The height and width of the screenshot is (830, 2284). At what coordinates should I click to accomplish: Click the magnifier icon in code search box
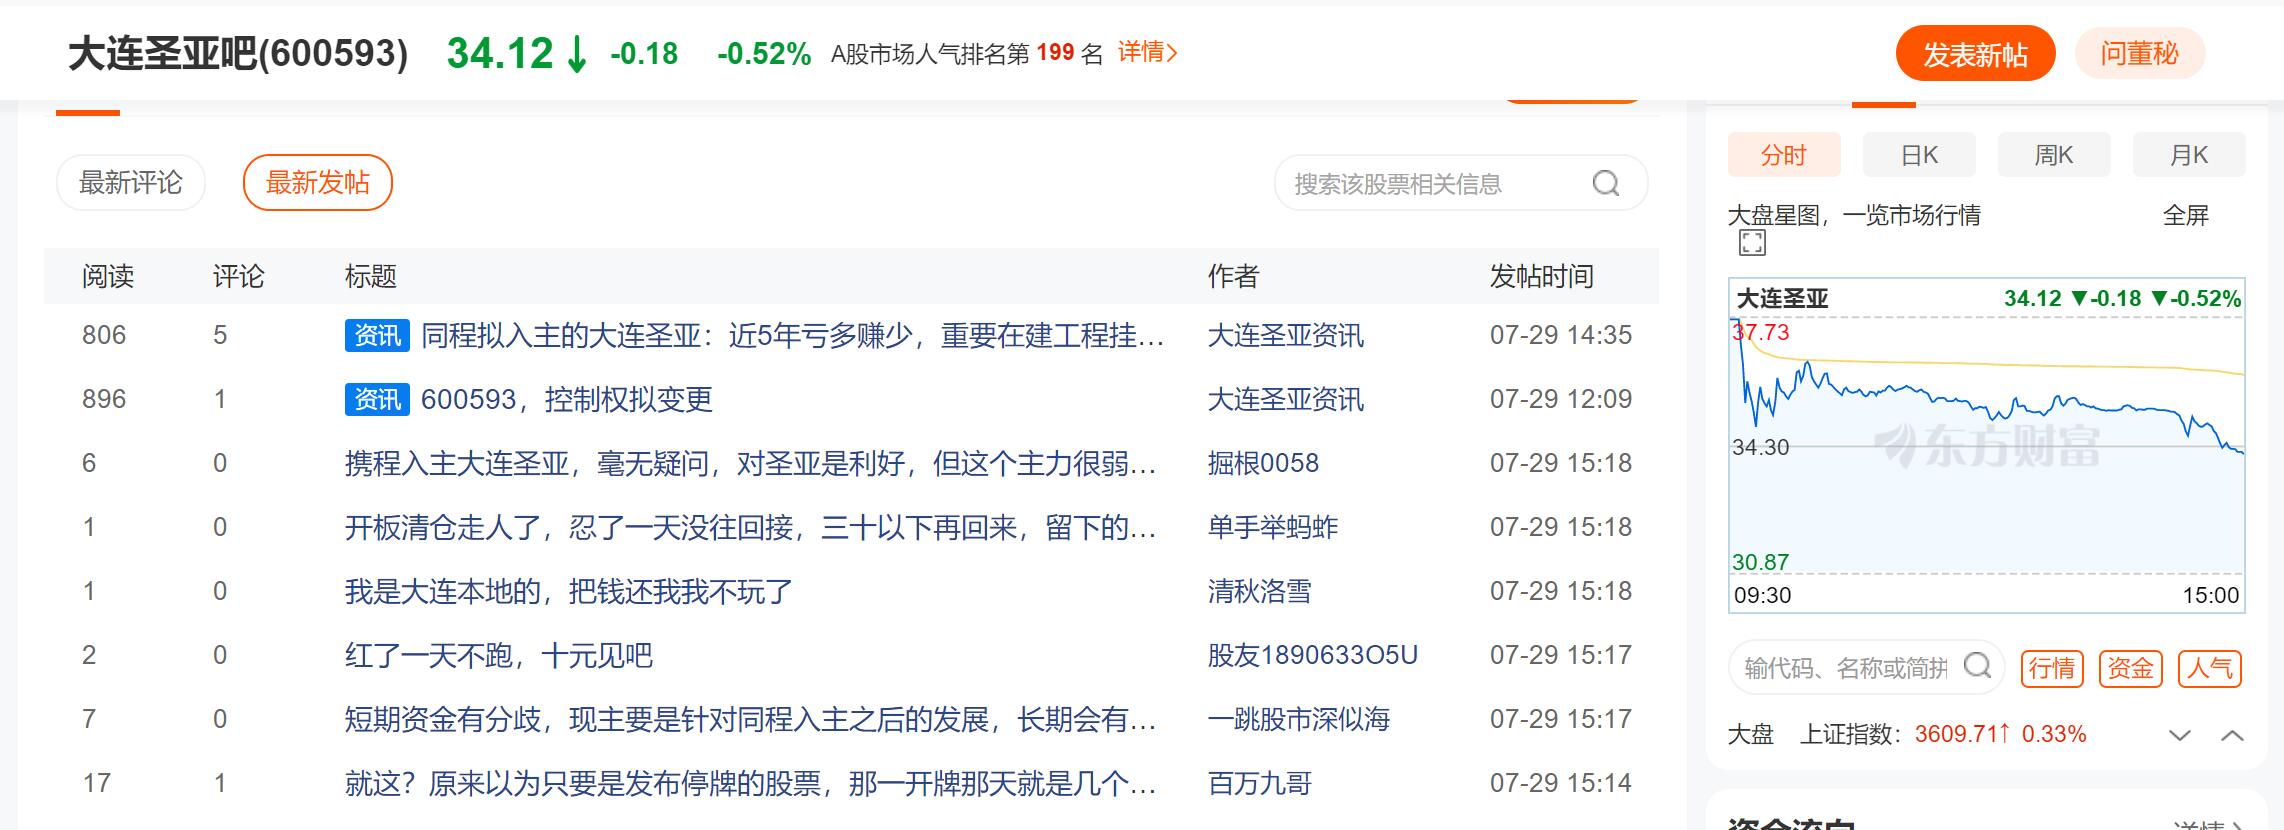pos(1977,666)
